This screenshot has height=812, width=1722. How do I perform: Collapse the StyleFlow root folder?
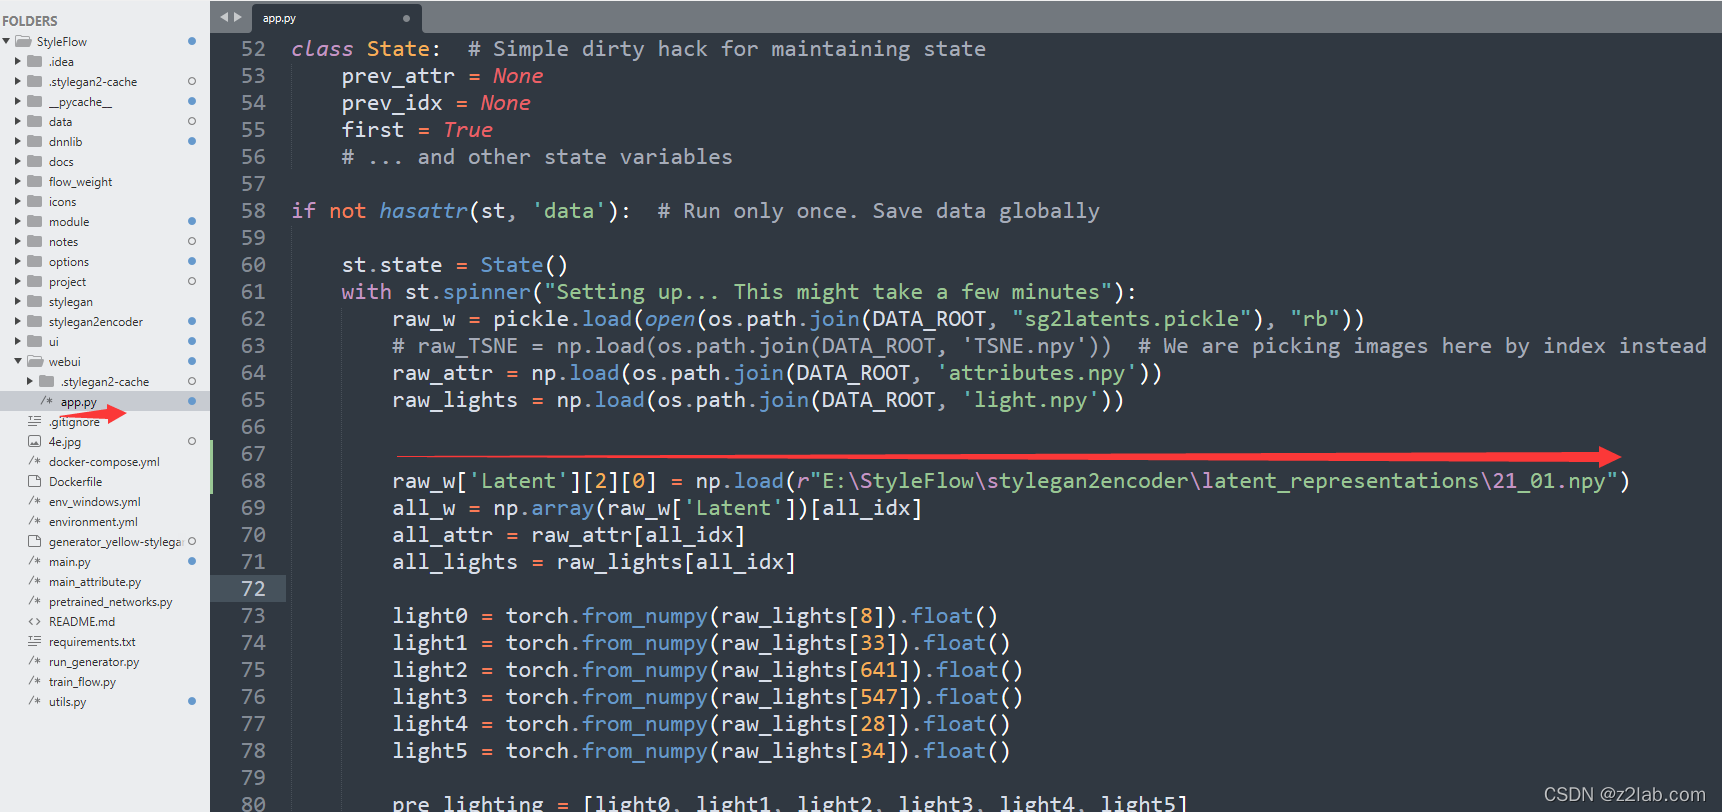[7, 41]
